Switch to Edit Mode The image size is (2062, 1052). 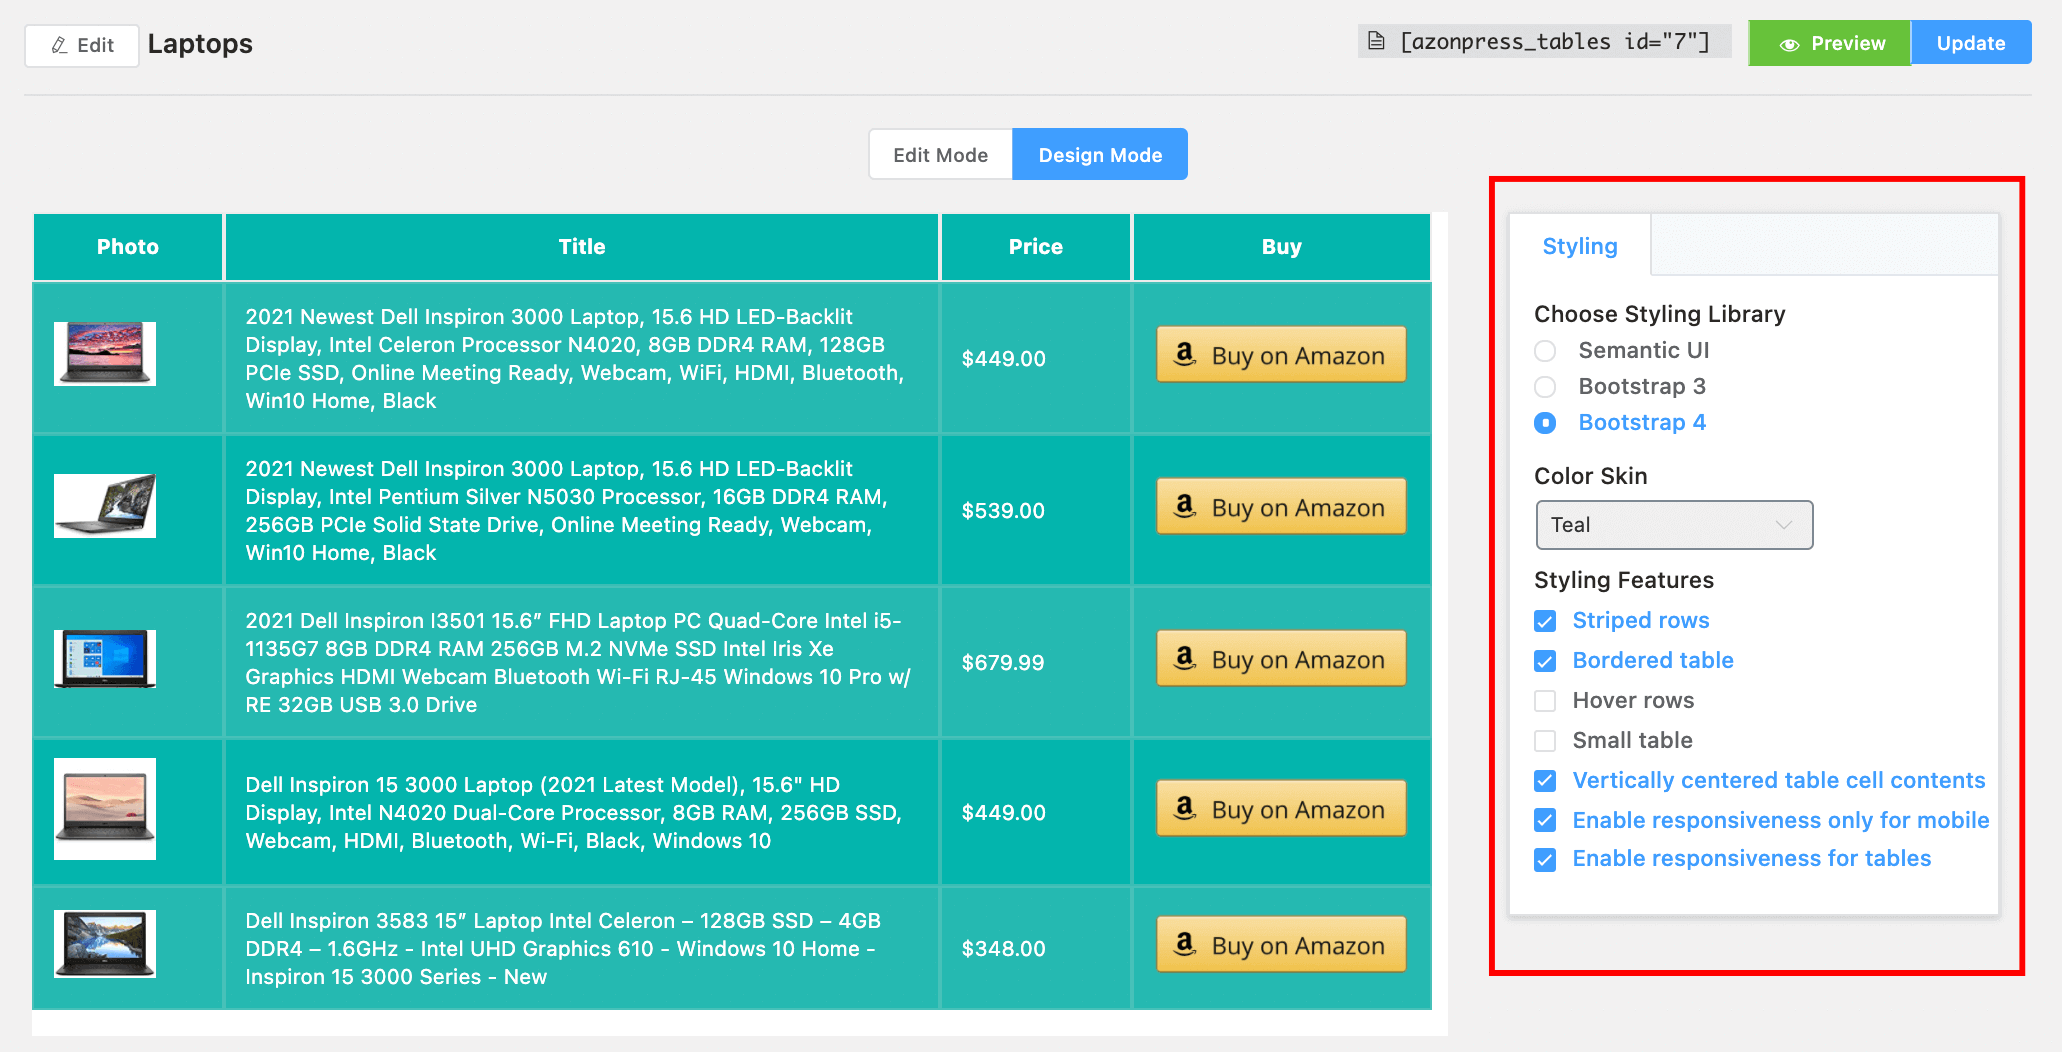(941, 155)
